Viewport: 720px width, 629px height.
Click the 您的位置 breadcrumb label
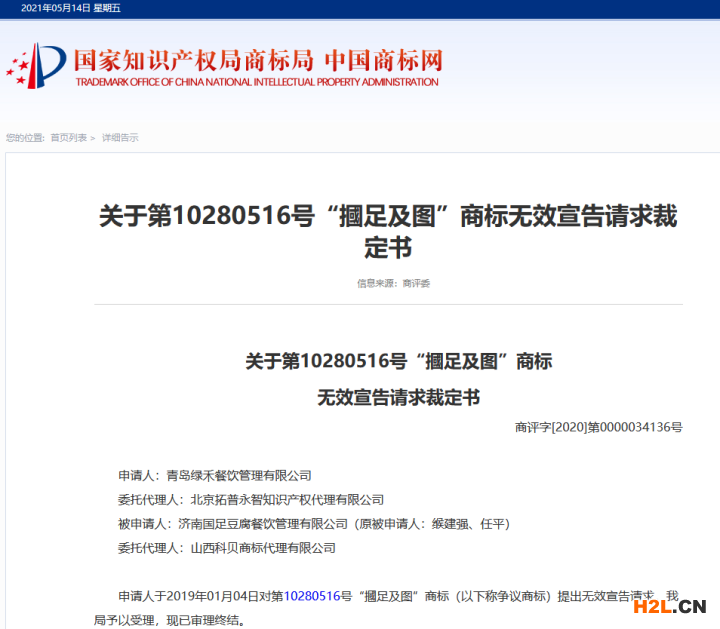coord(25,138)
